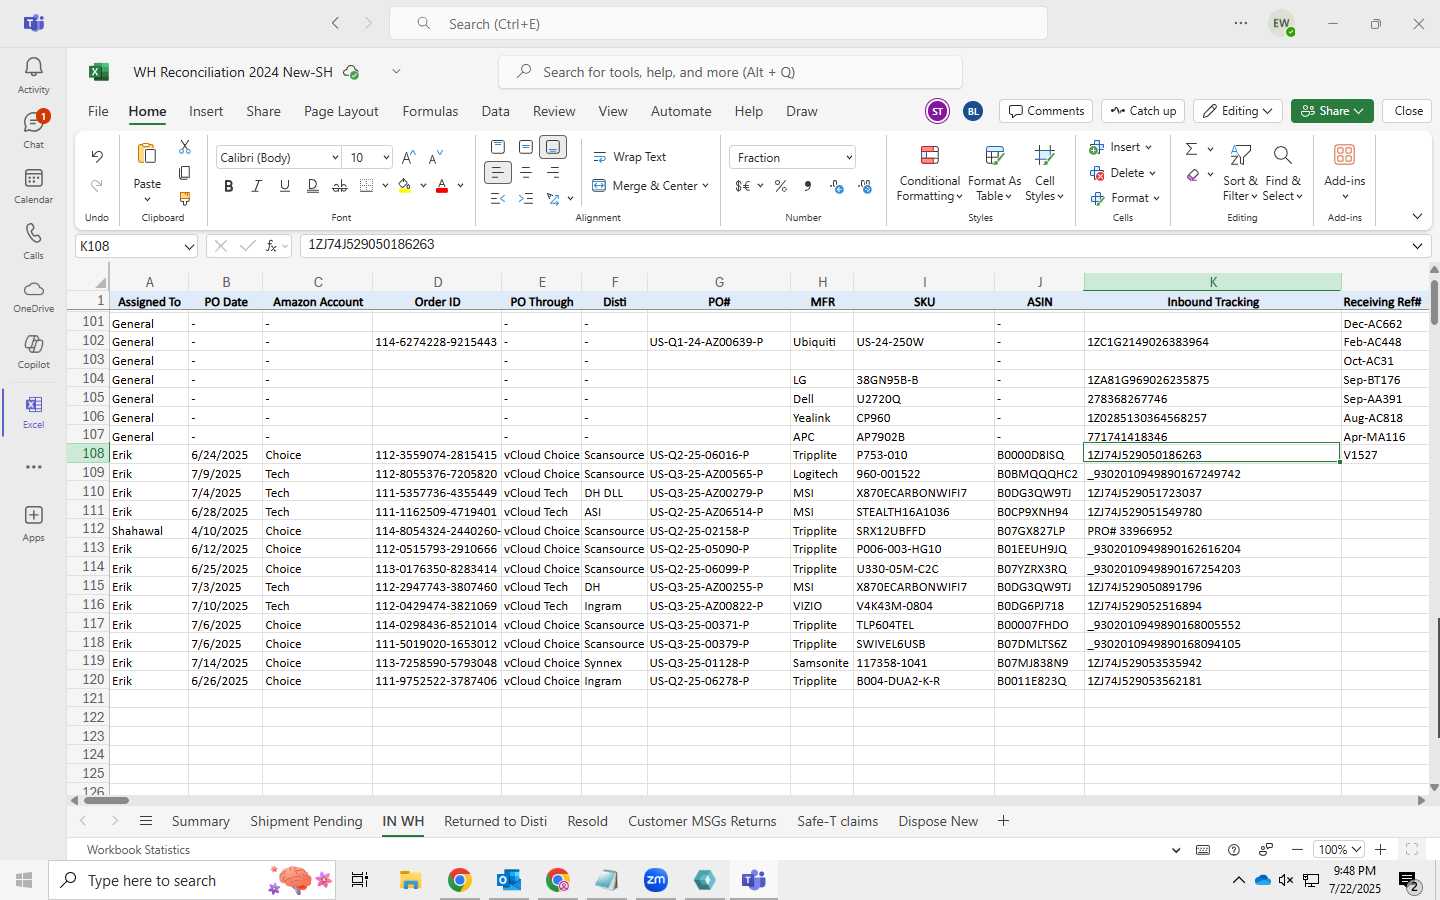Click the Comments button
This screenshot has height=900, width=1440.
point(1046,111)
